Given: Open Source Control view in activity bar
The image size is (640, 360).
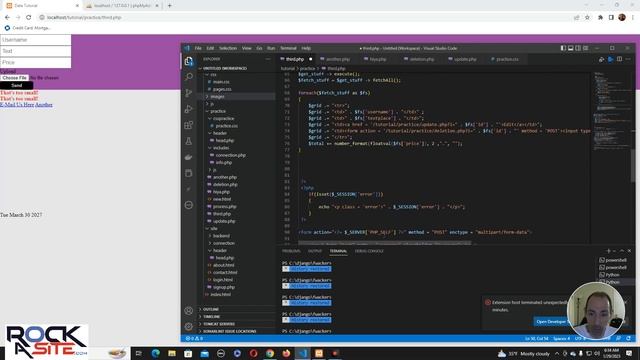Looking at the screenshot, I should pos(189,93).
